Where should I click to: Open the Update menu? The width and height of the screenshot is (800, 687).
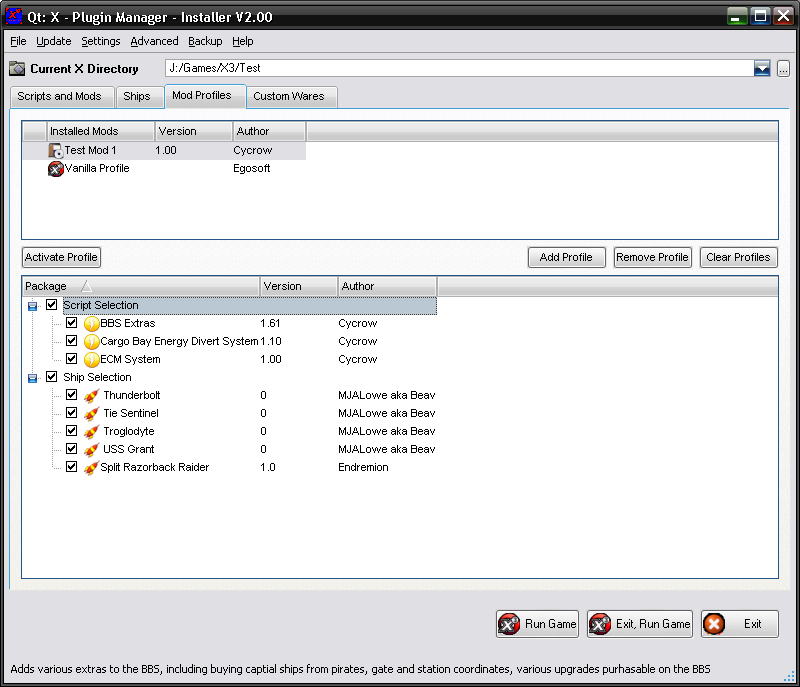pyautogui.click(x=54, y=41)
